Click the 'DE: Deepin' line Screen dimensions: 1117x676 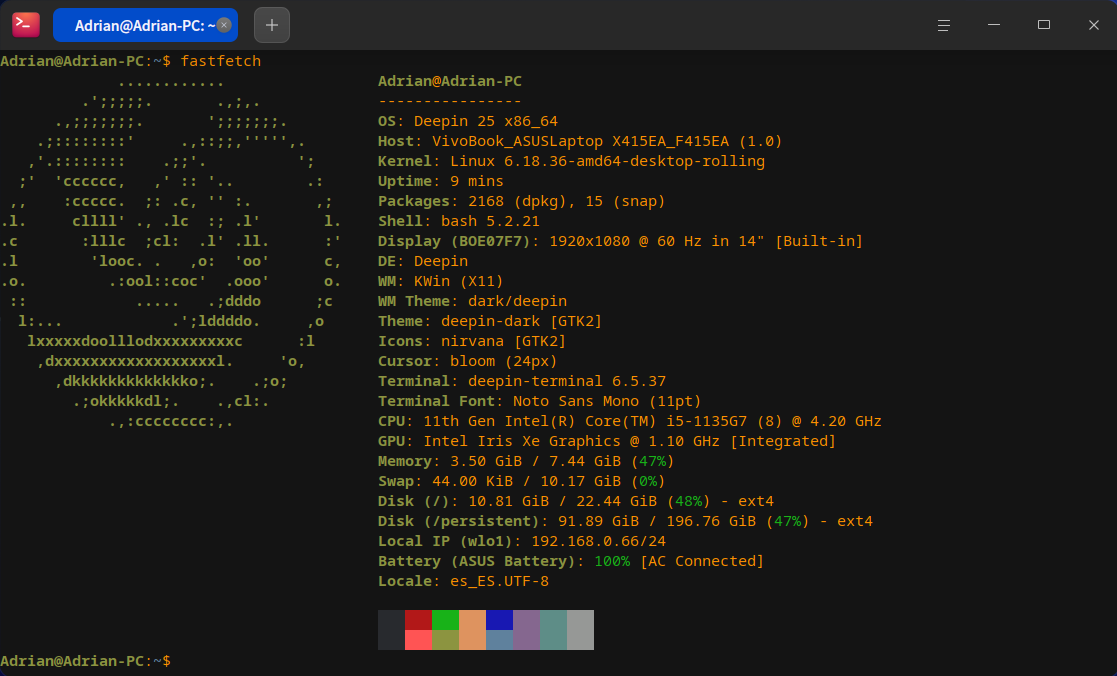click(423, 261)
